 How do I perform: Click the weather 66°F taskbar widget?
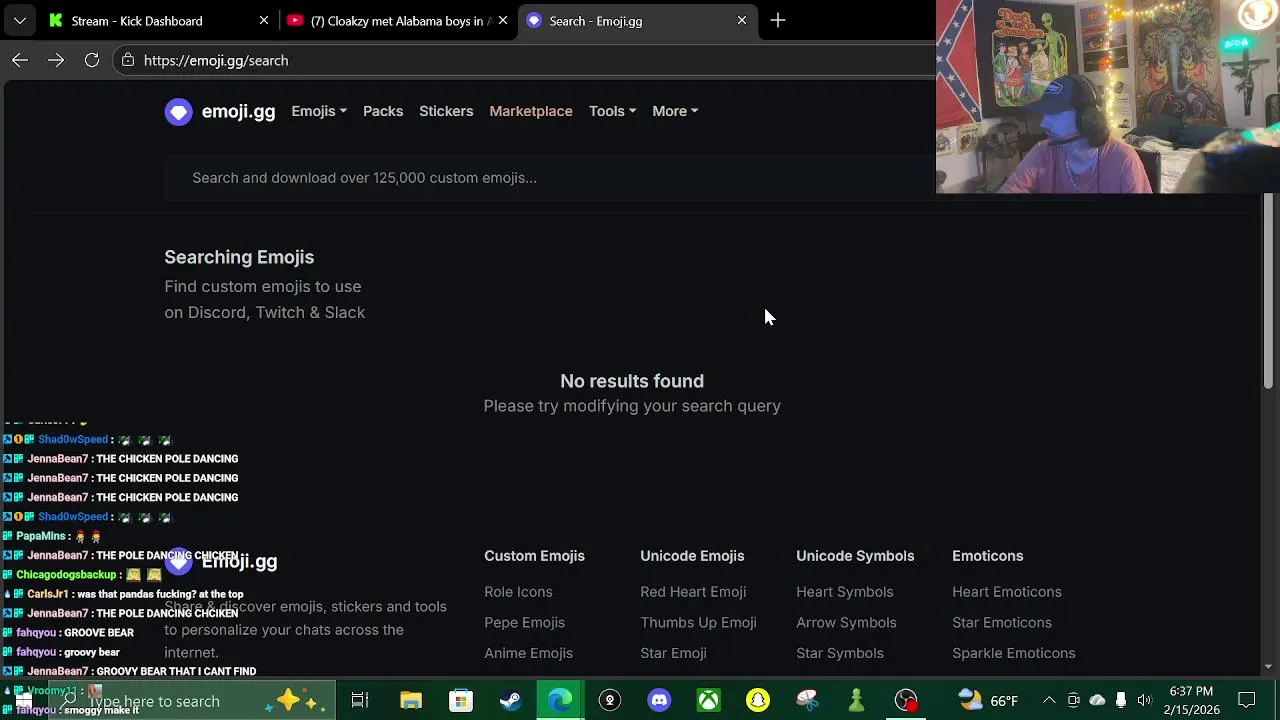point(988,700)
